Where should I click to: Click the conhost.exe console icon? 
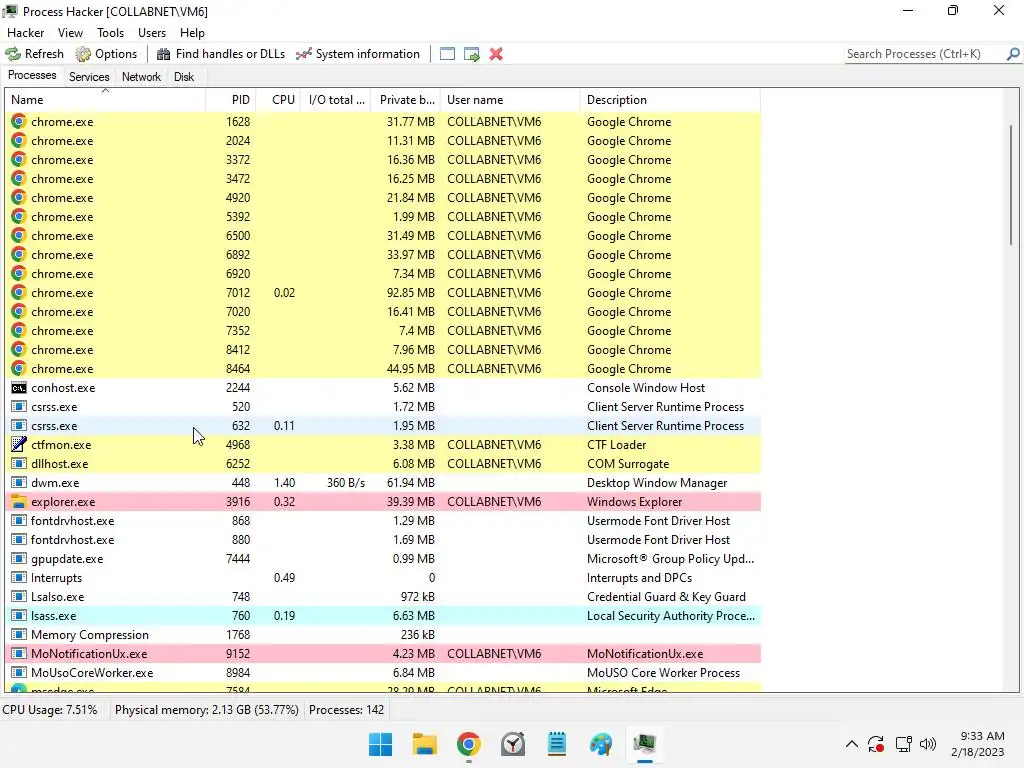[x=19, y=388]
